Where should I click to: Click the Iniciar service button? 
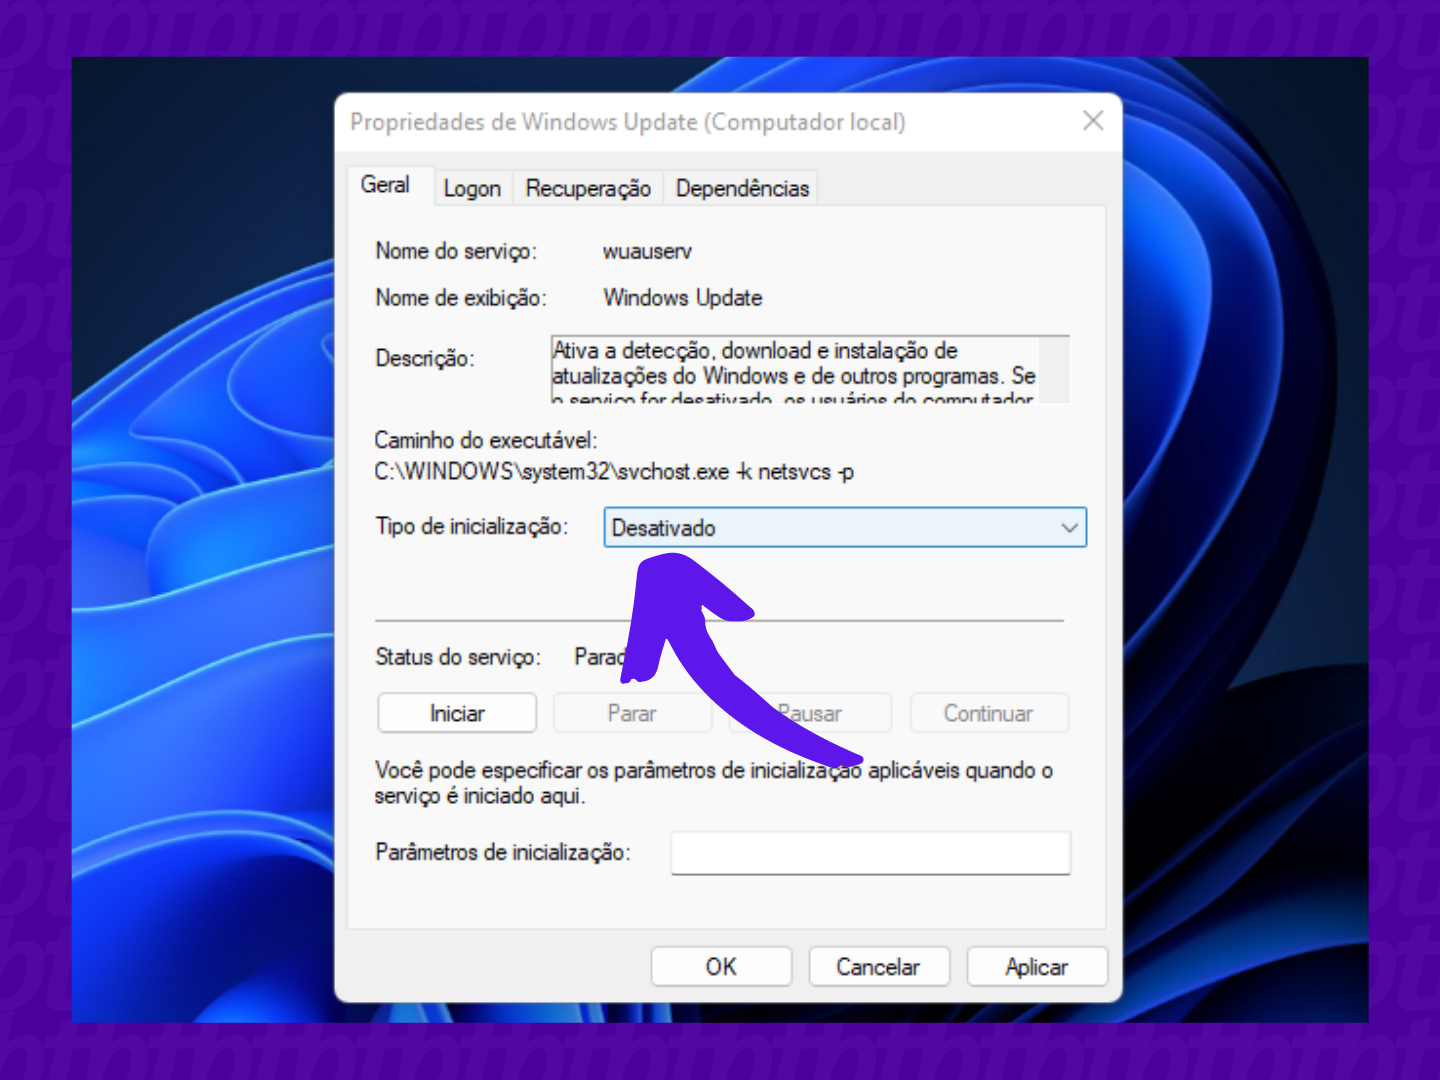457,713
